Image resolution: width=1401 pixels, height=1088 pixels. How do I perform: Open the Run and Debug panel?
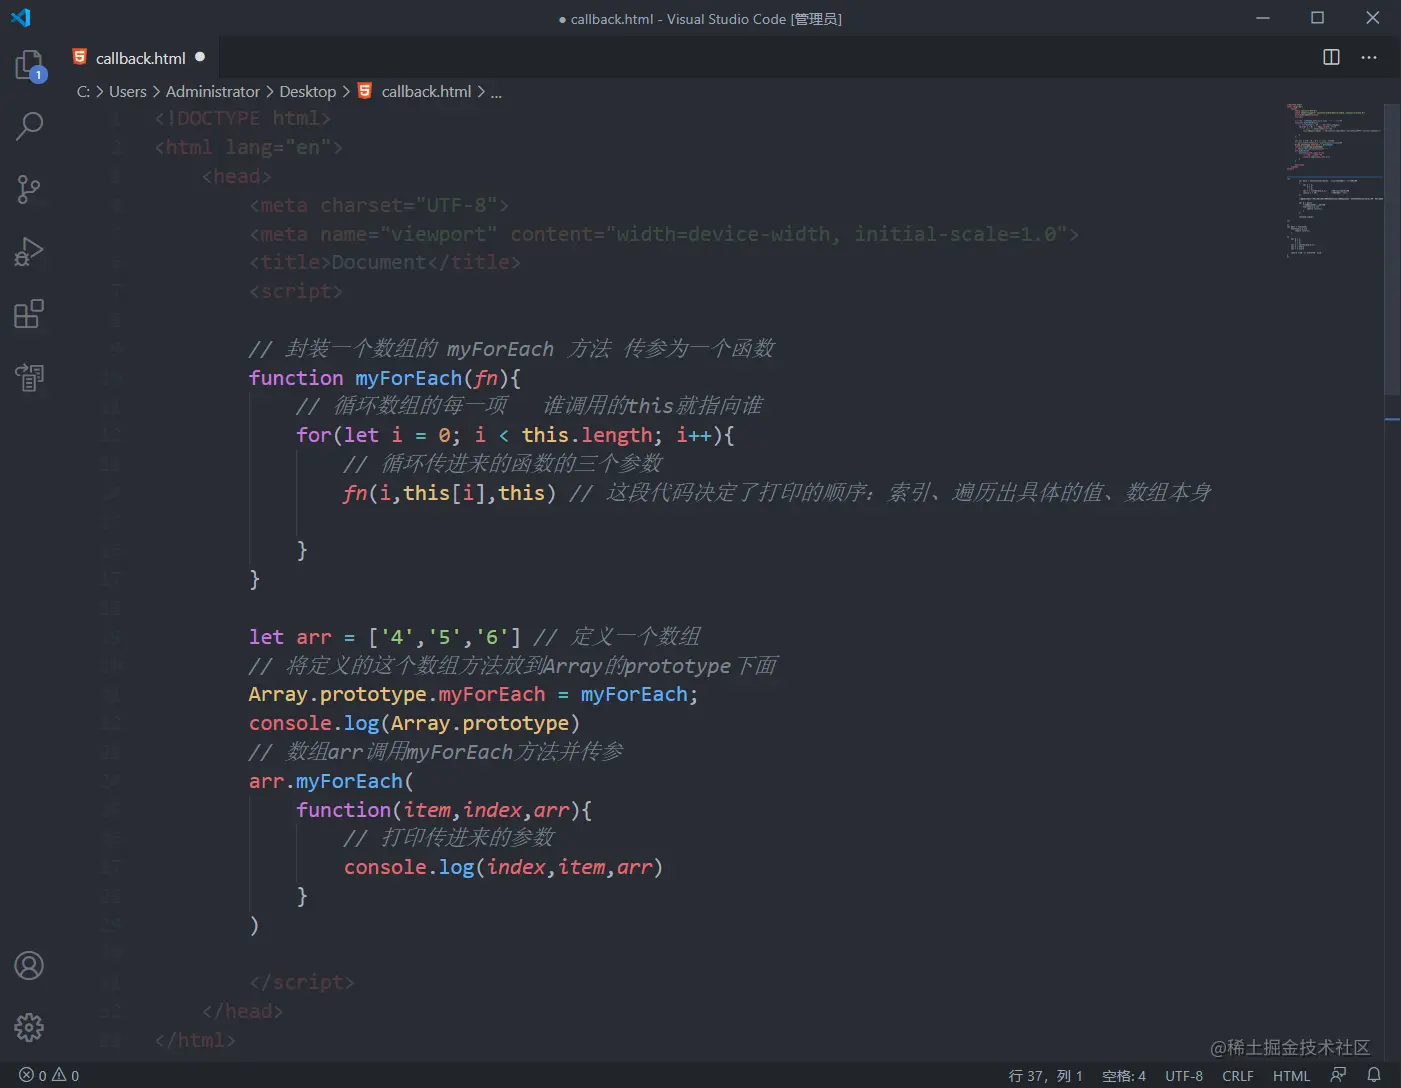point(29,251)
